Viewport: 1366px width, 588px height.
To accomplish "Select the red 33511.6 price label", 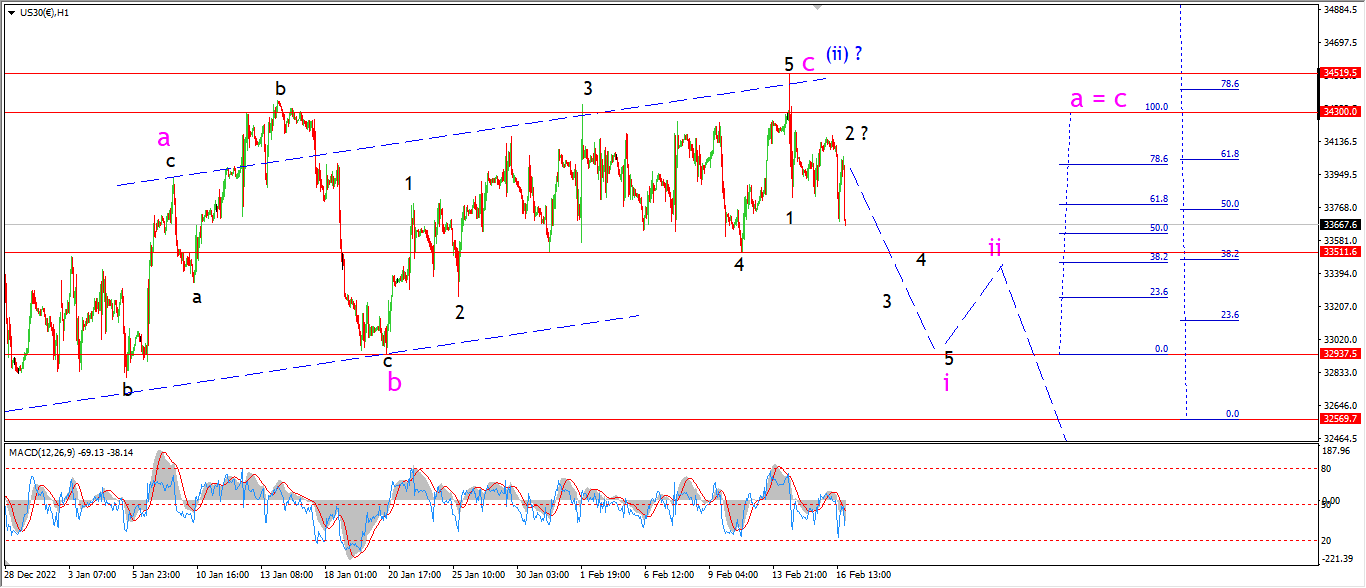I will 1340,252.
